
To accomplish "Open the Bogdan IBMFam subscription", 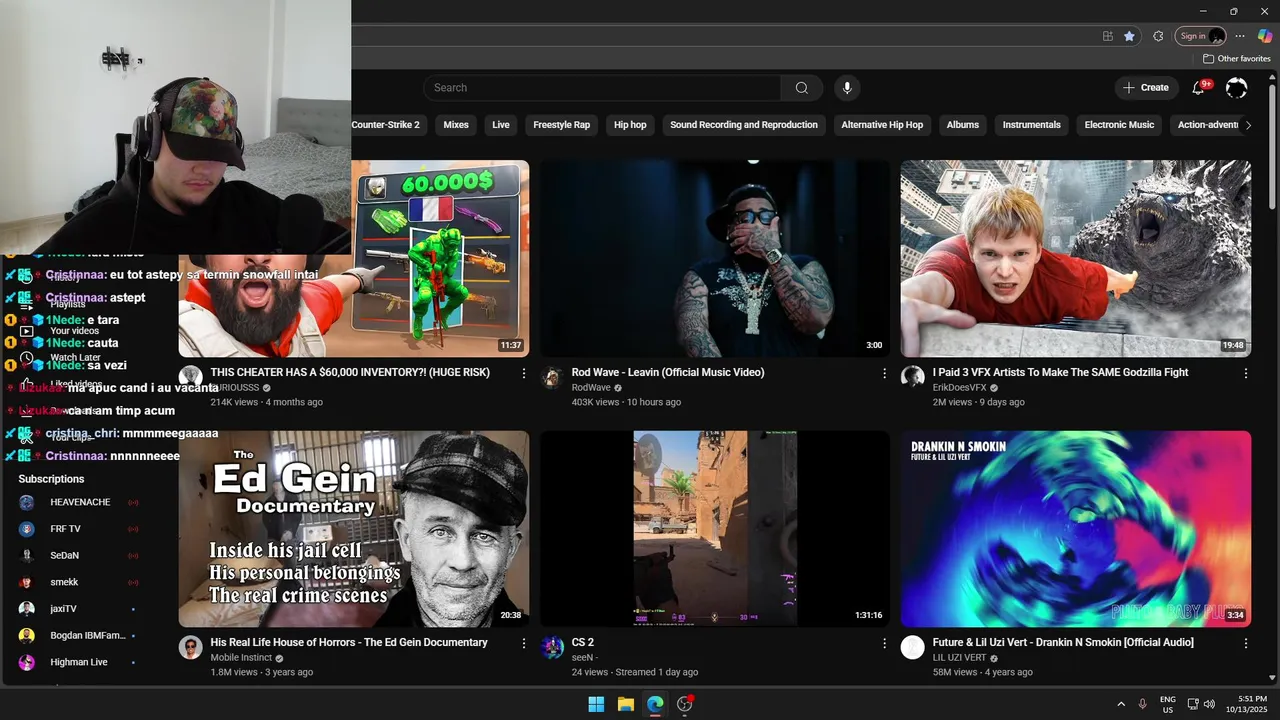I will pos(78,635).
